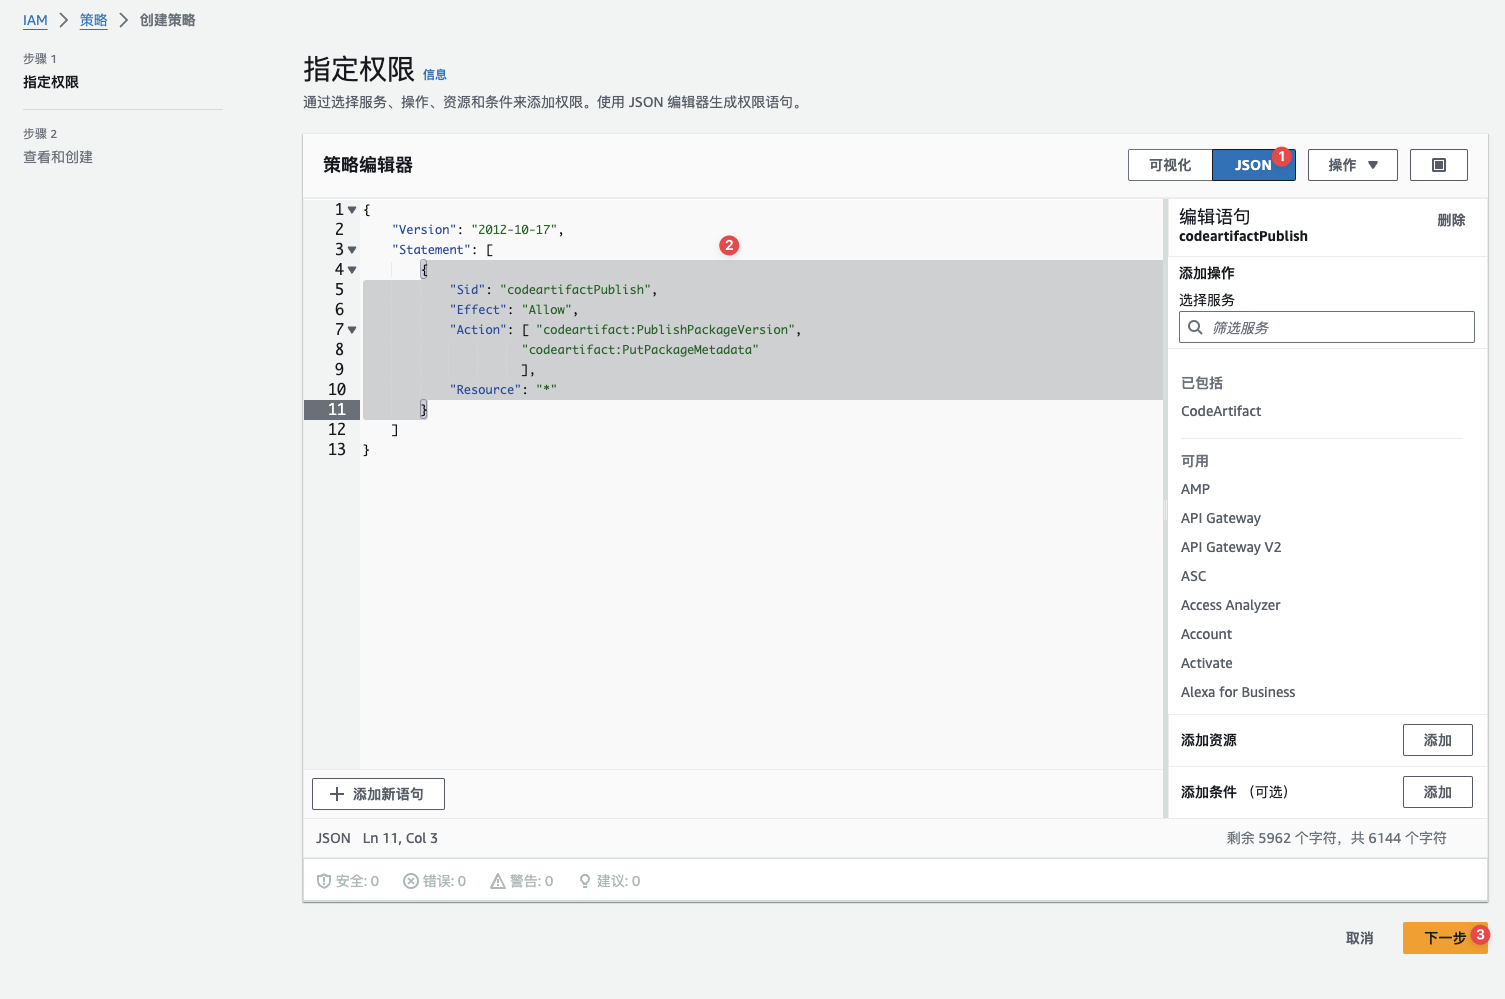Select the API Gateway V2 service

tap(1231, 547)
